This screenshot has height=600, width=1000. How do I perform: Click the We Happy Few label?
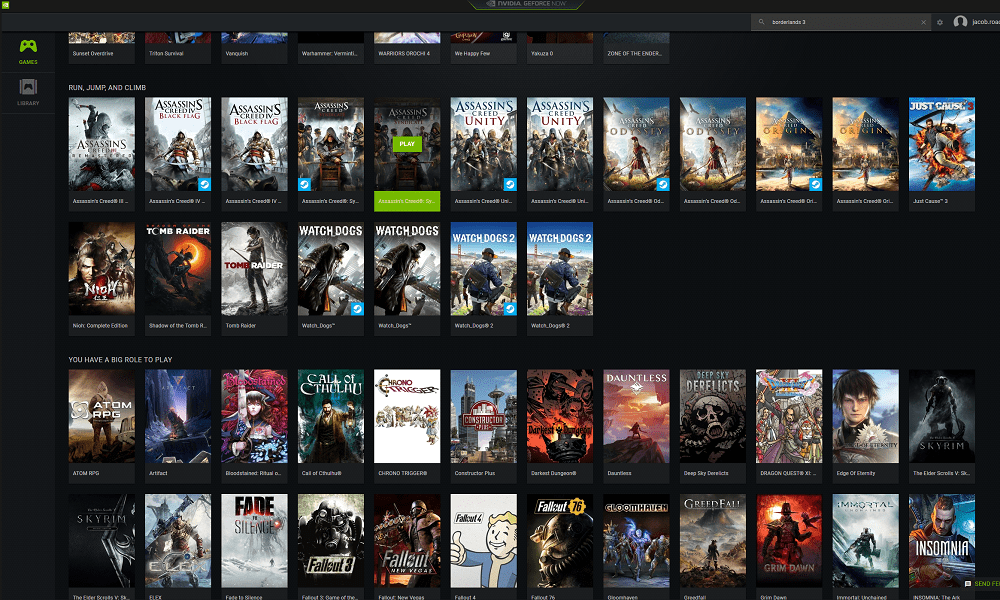[473, 54]
